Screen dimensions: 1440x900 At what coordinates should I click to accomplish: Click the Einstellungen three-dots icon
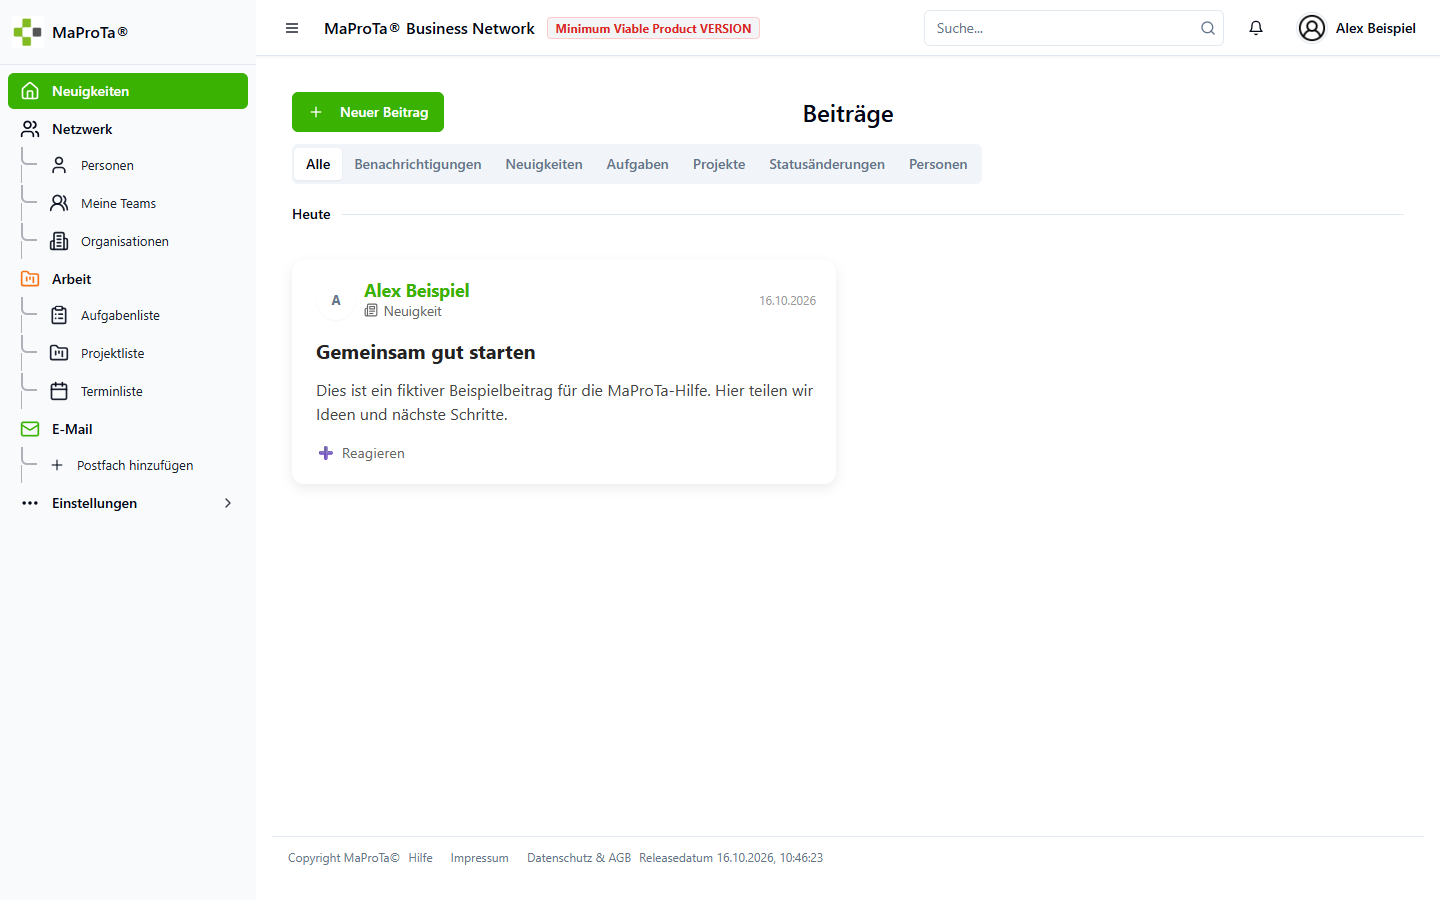30,503
